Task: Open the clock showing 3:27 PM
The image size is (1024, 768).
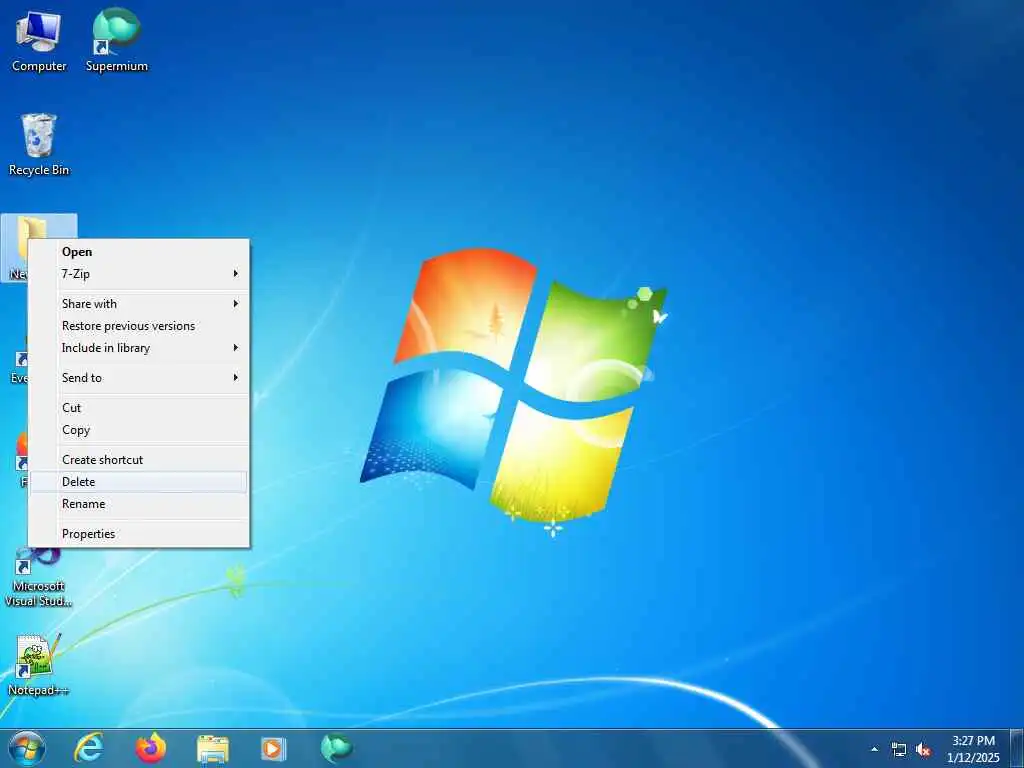Action: (973, 748)
